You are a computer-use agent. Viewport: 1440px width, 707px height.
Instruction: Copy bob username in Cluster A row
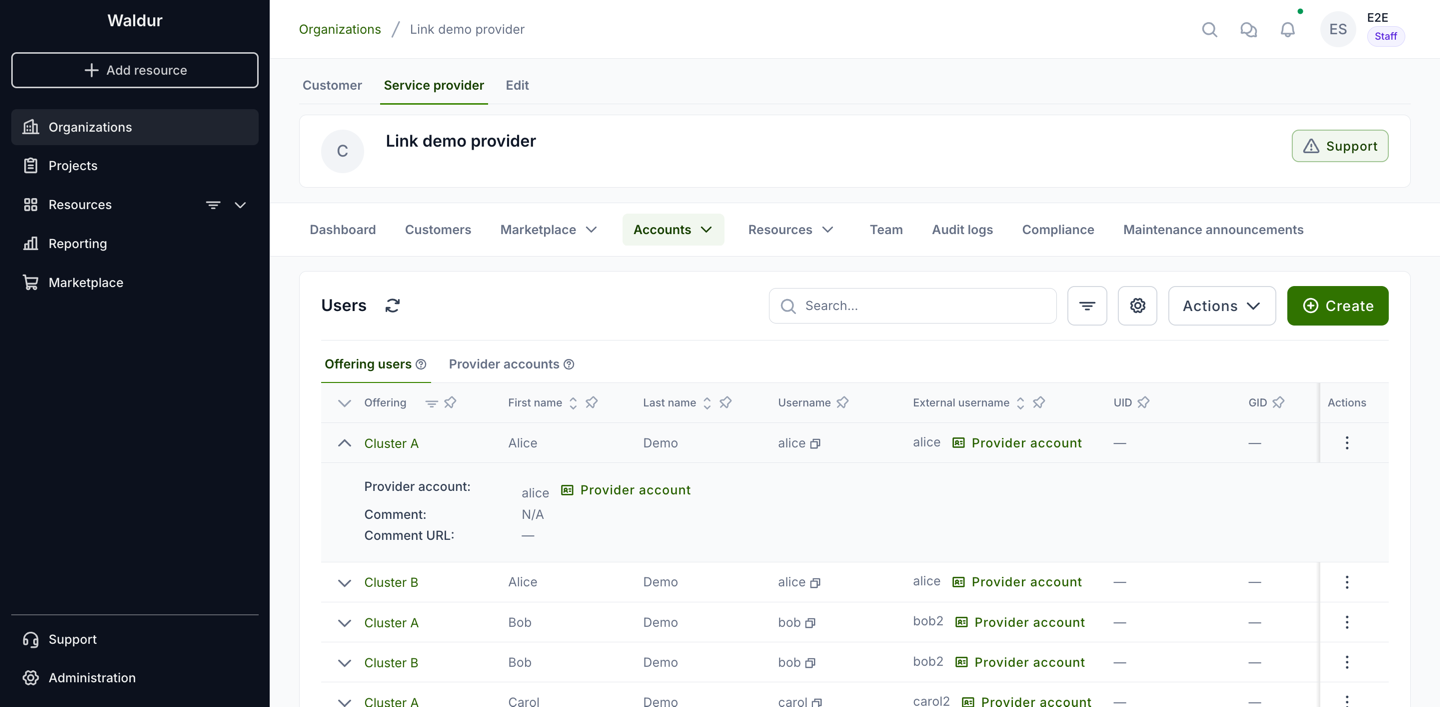810,623
